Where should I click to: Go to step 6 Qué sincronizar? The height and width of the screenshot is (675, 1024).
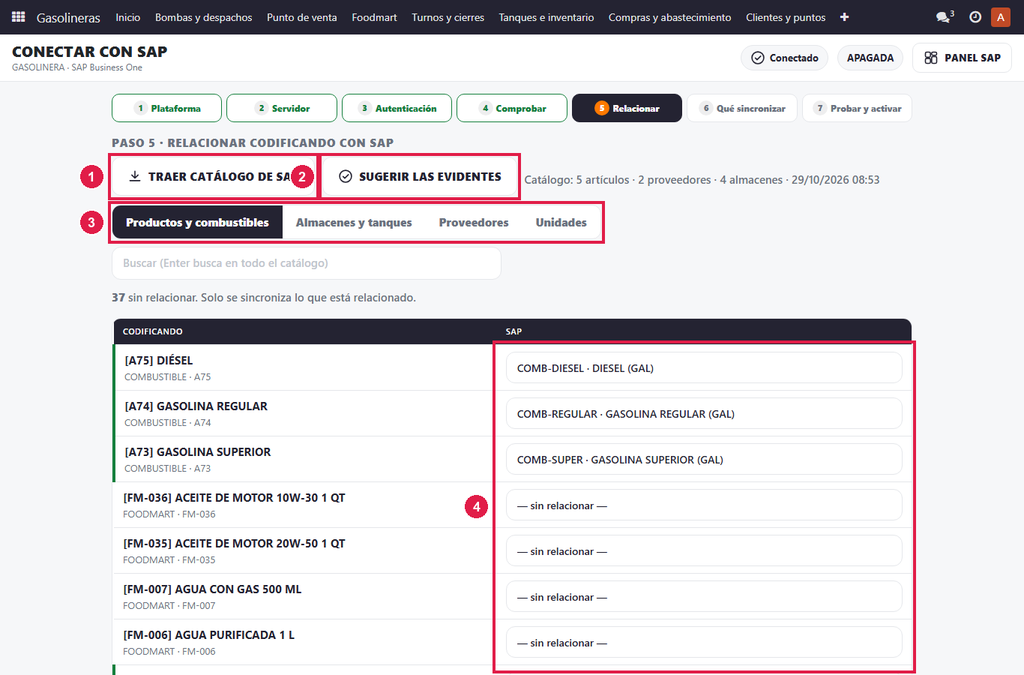[742, 108]
